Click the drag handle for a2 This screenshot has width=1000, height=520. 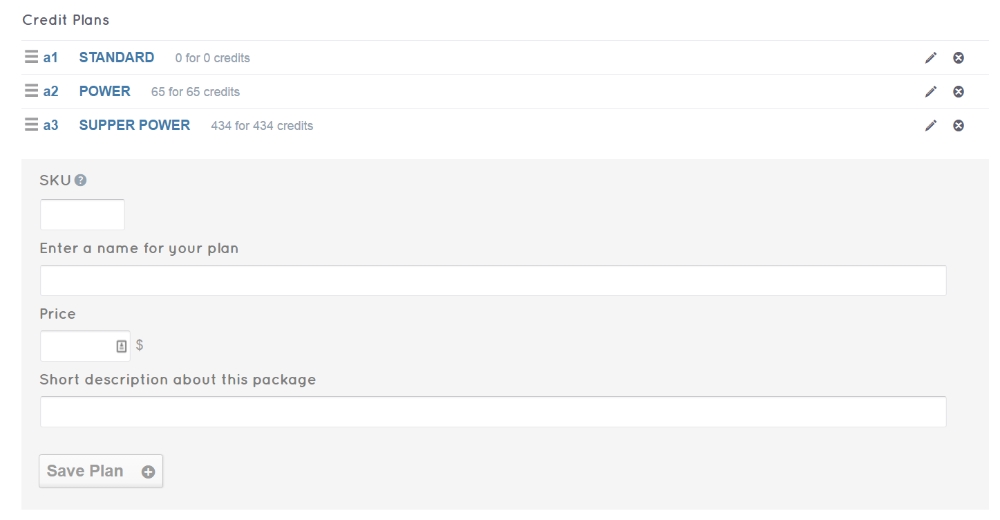click(x=31, y=91)
